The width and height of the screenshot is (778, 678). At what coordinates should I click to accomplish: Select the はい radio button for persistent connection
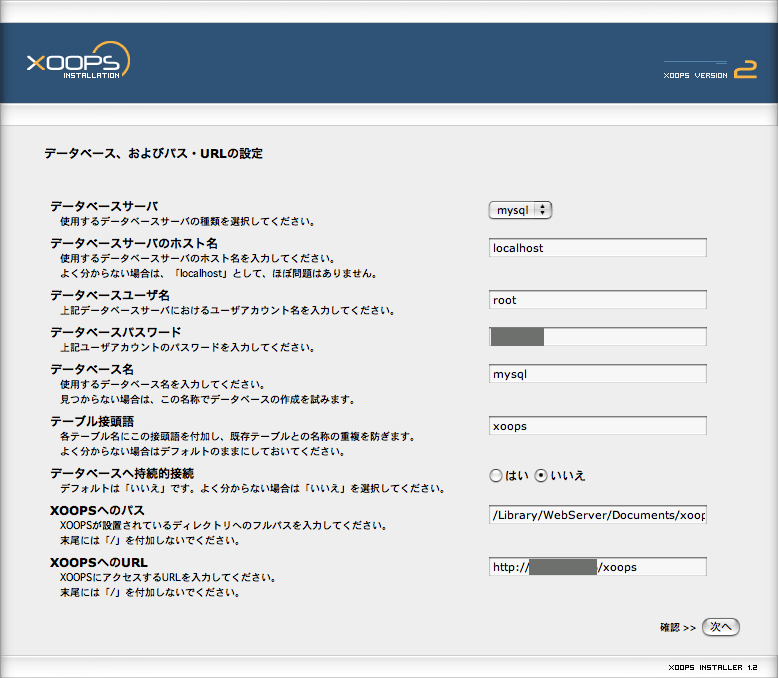pos(496,475)
